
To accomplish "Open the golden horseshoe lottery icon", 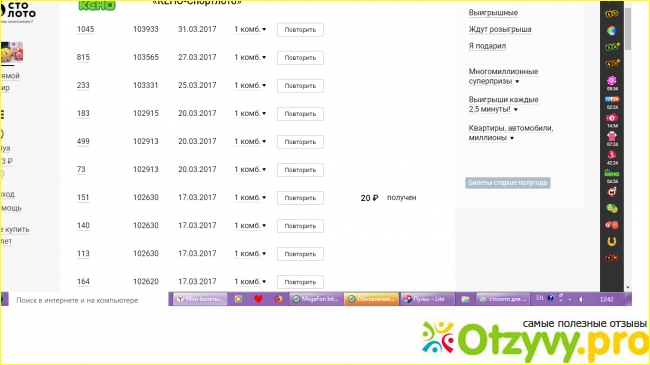I will point(612,241).
